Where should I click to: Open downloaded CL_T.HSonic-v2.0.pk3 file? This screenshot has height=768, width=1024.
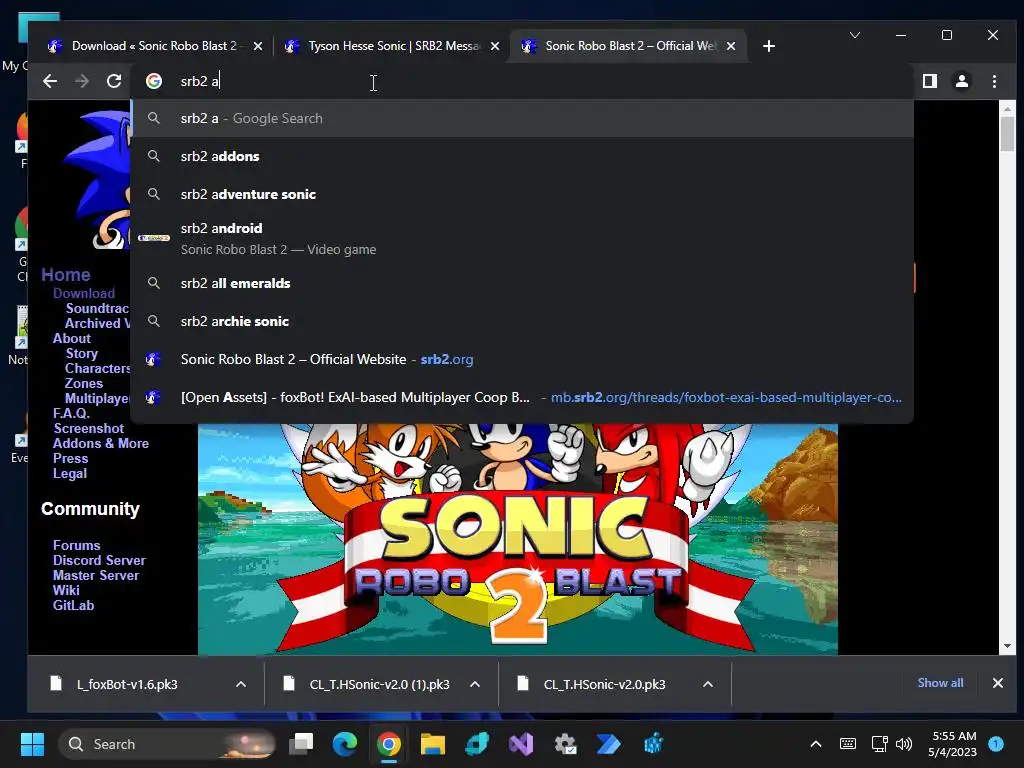[x=604, y=684]
